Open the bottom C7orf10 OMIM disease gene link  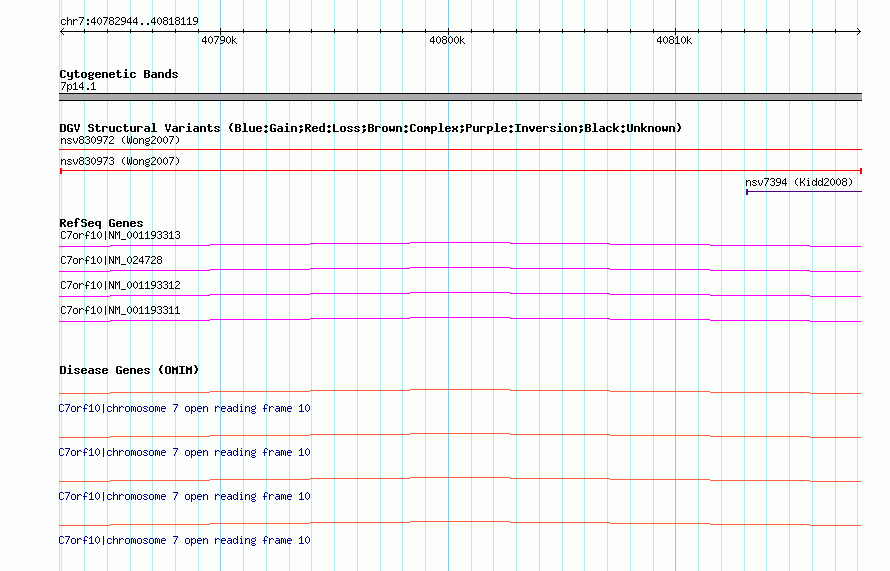click(x=184, y=540)
